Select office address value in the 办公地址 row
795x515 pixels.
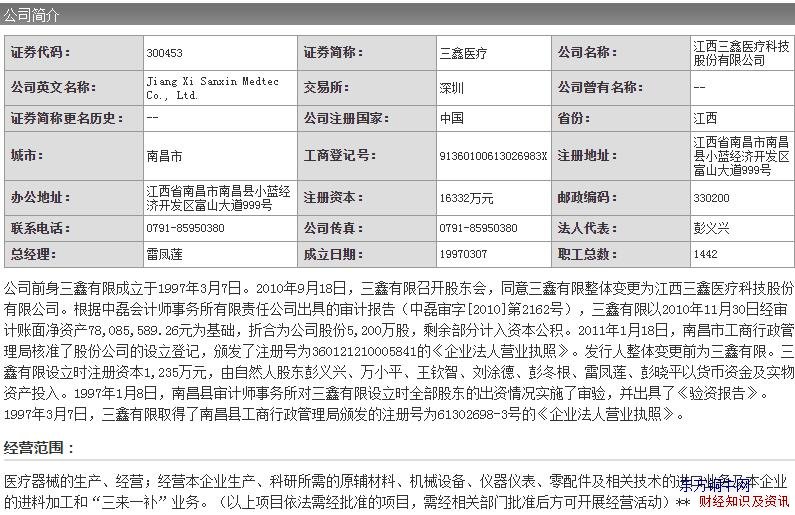[218, 198]
